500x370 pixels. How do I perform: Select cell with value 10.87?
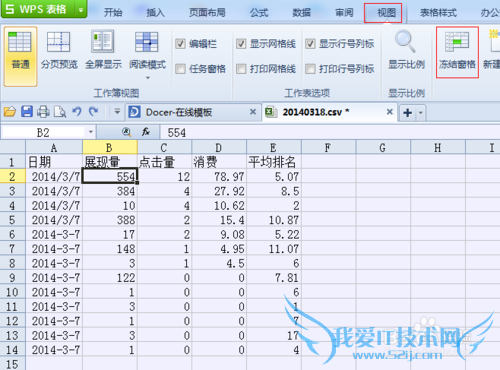274,220
